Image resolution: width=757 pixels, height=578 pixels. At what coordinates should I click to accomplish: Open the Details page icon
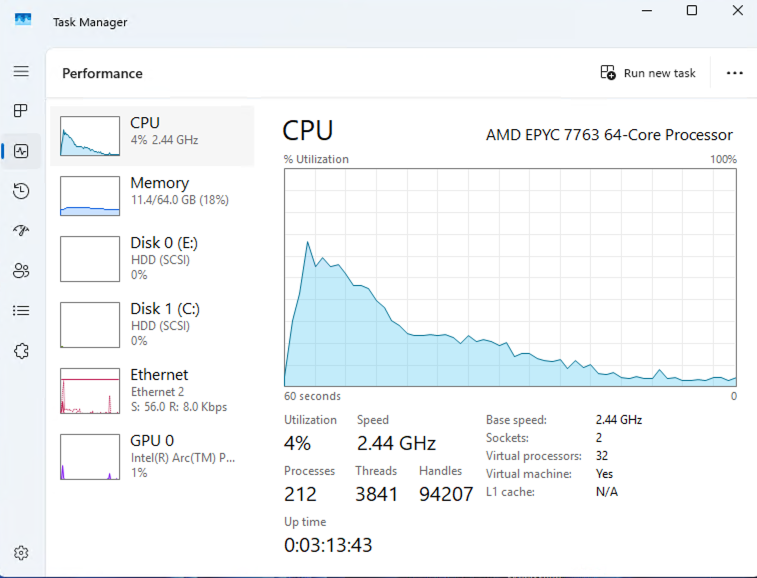tap(21, 311)
